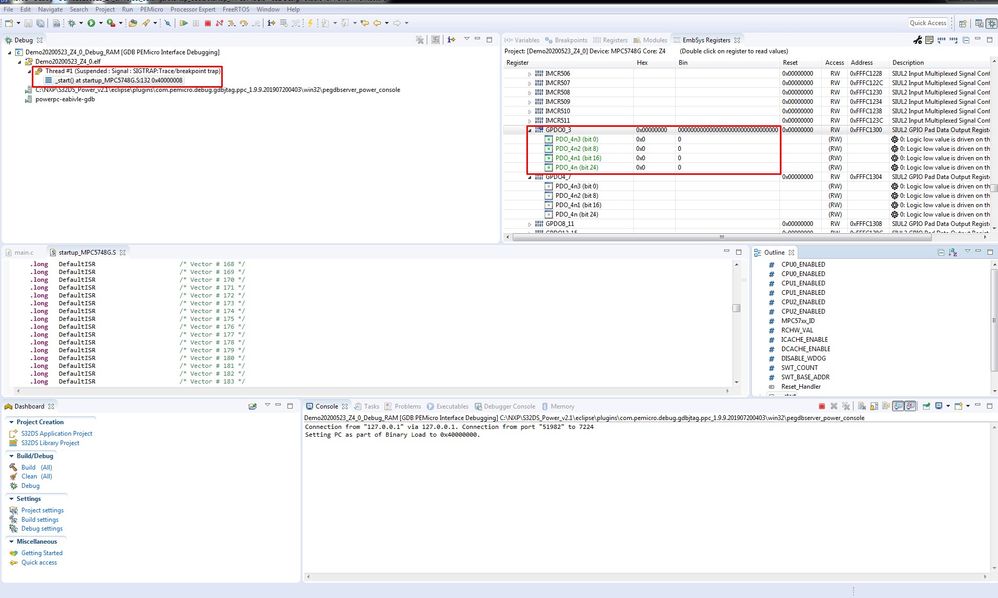Collapse the GPDO0_3 register group
This screenshot has width=998, height=598.
(529, 129)
